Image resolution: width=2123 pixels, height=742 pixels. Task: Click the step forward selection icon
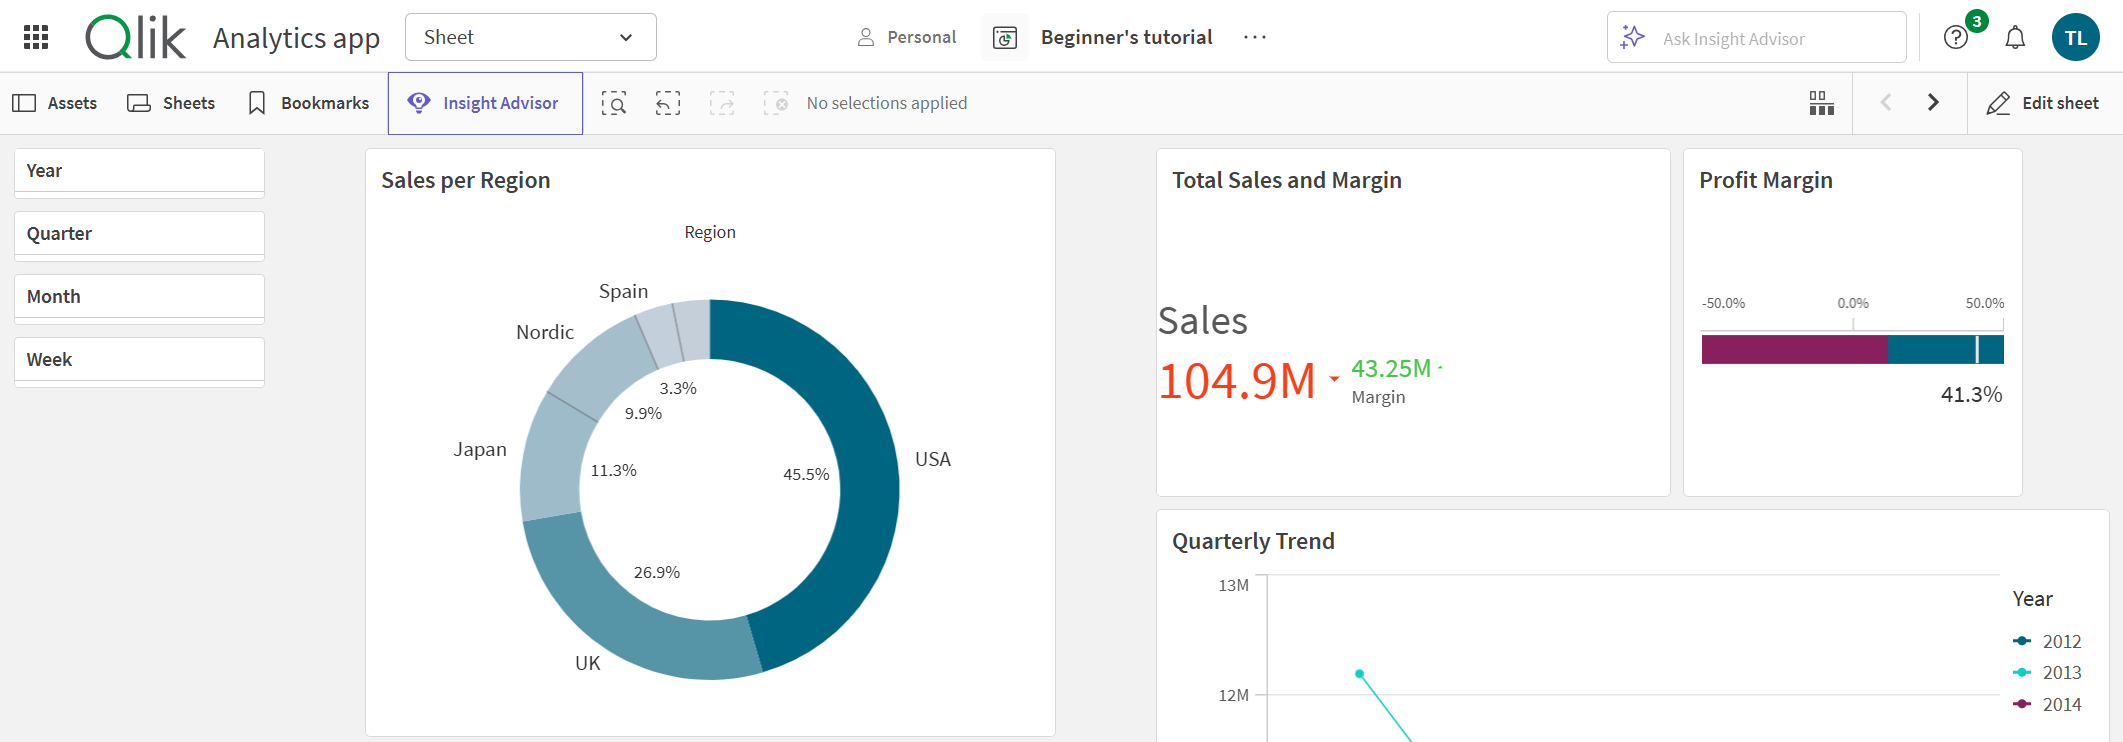[722, 103]
